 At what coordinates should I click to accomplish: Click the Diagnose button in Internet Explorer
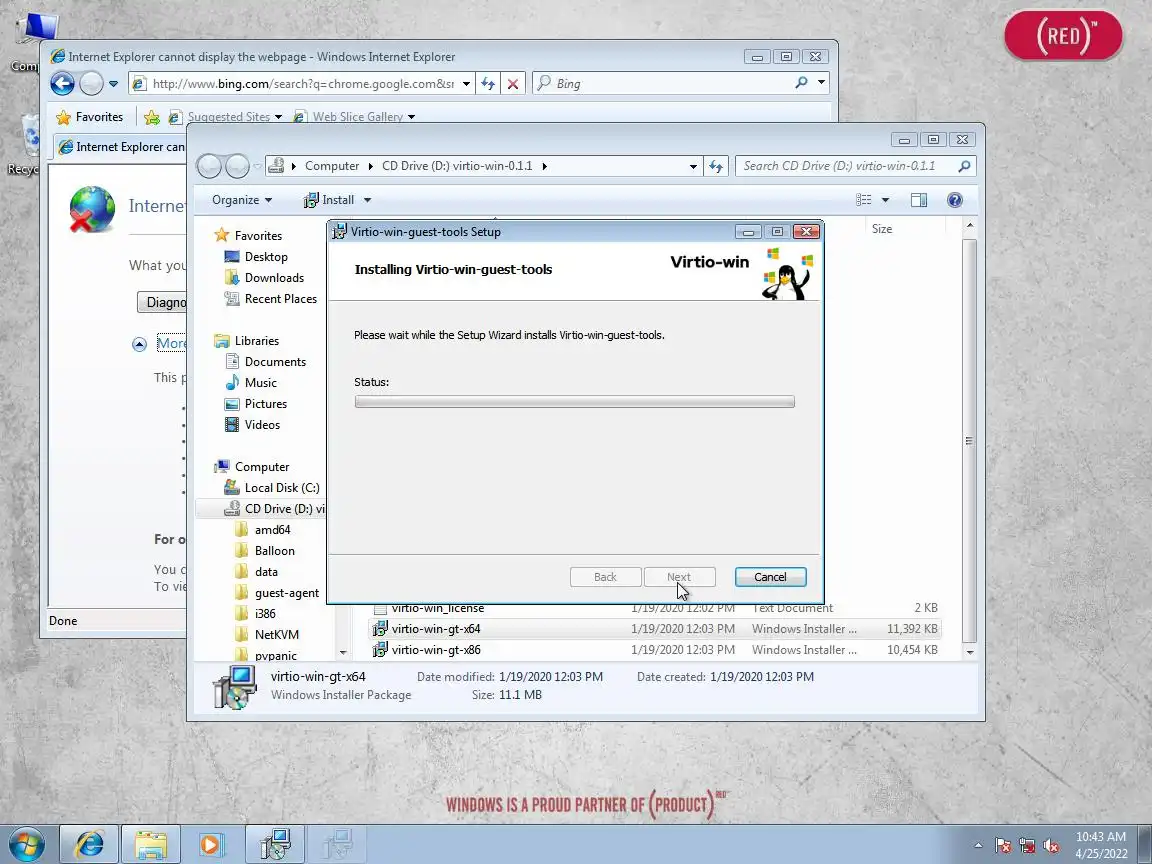(162, 302)
